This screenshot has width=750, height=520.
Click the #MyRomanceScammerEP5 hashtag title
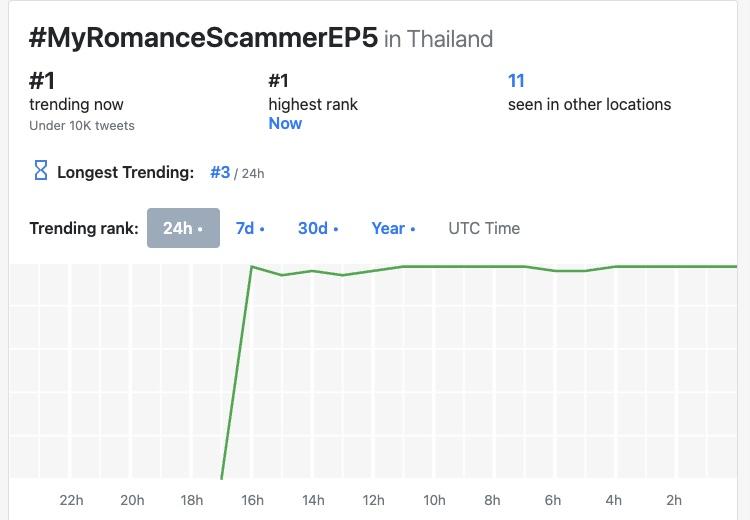203,38
